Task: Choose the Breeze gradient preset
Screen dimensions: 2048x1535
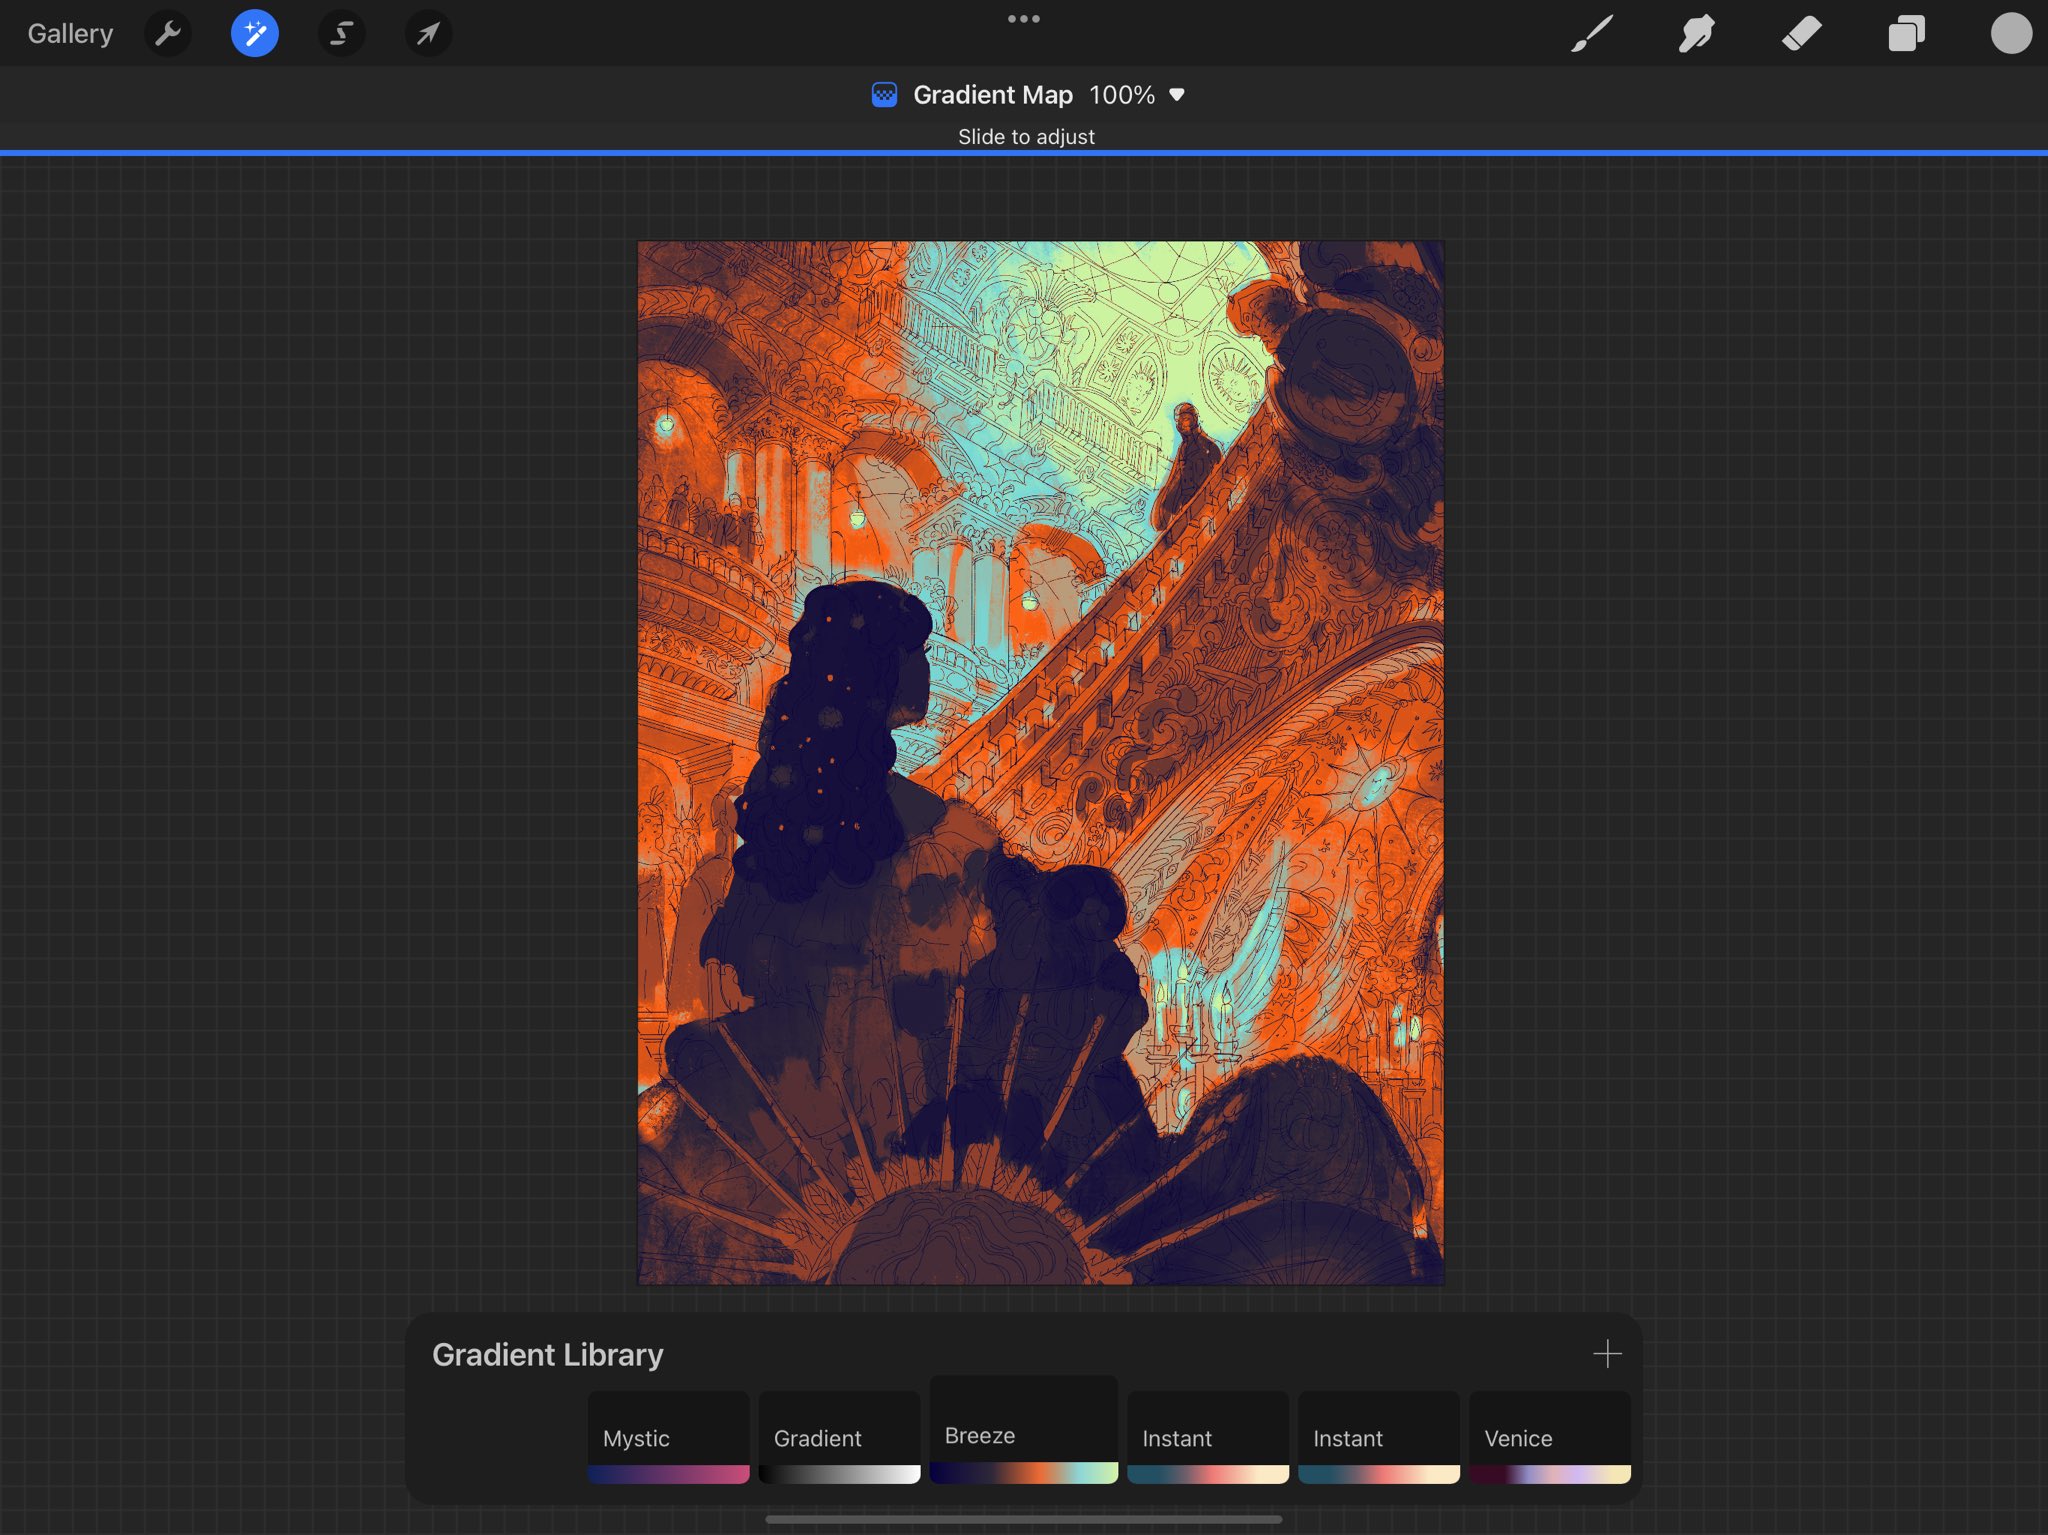Action: (1023, 1430)
